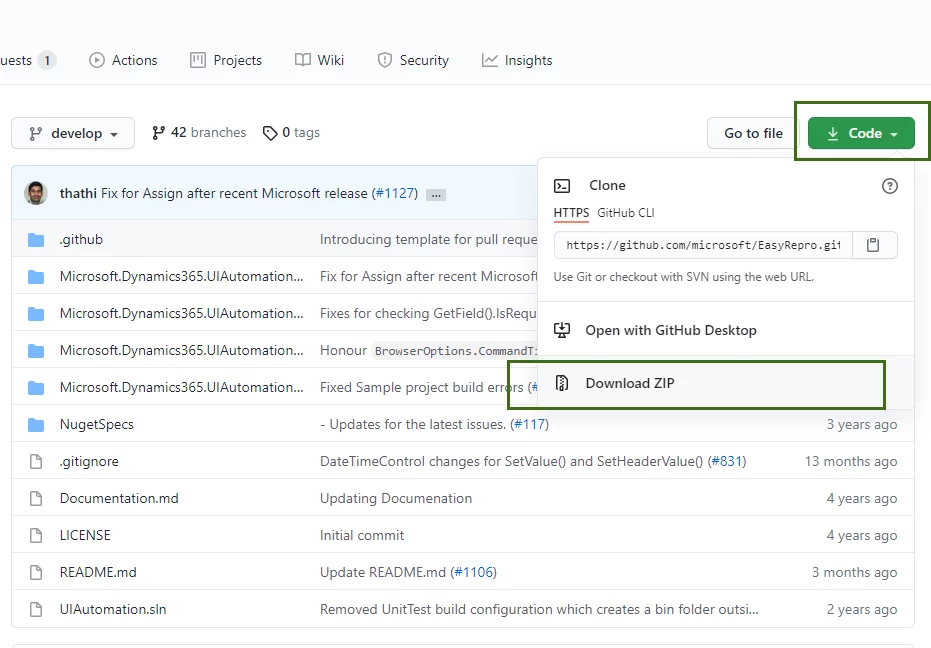Image resolution: width=931 pixels, height=648 pixels.
Task: Expand the commit message ellipsis button
Action: click(x=436, y=195)
